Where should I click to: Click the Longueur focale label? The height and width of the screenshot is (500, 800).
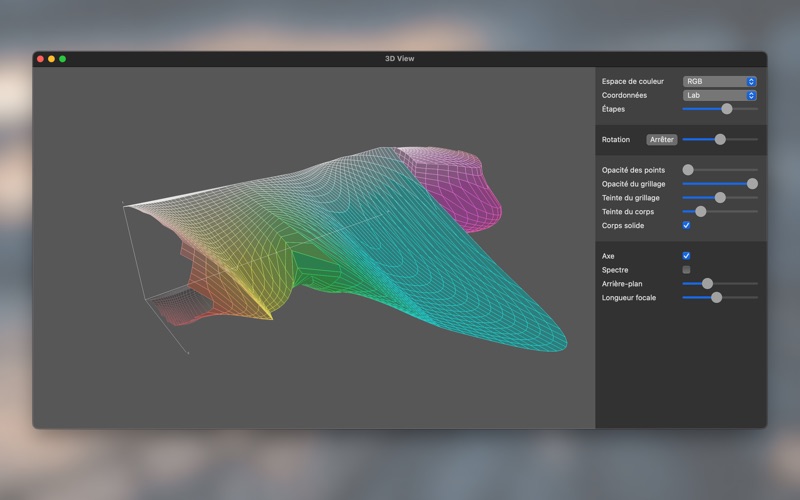point(629,298)
